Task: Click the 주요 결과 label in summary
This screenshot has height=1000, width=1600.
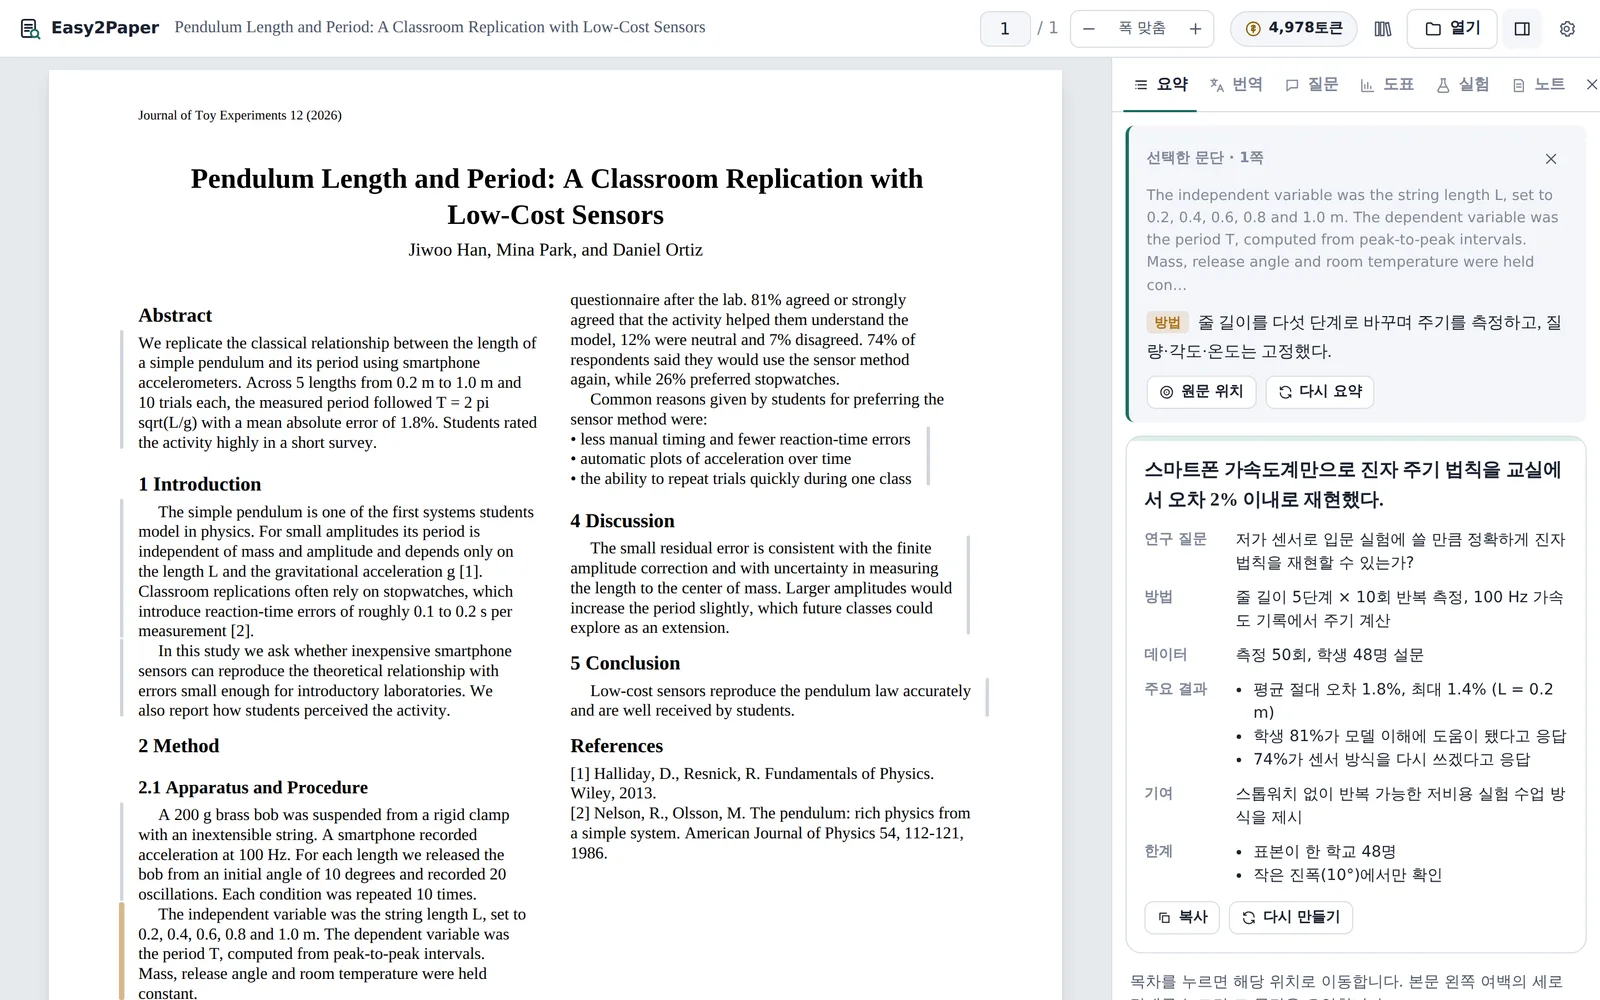Action: click(1176, 689)
